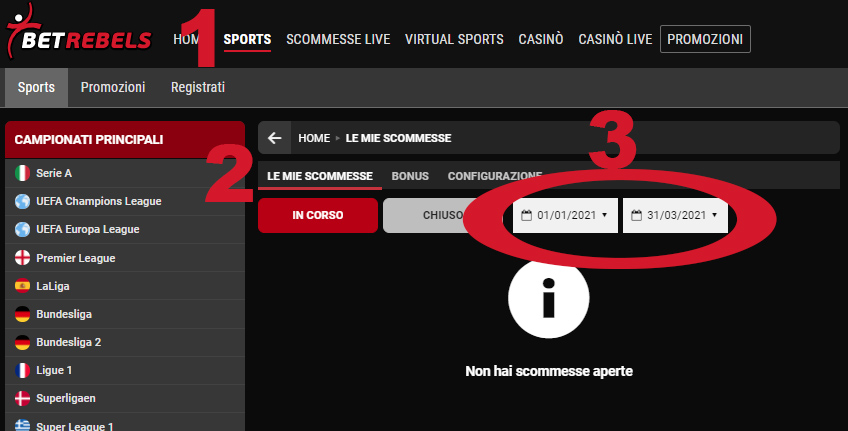The width and height of the screenshot is (848, 431).
Task: Click the Italy flag beside Serie A
Action: [22, 173]
